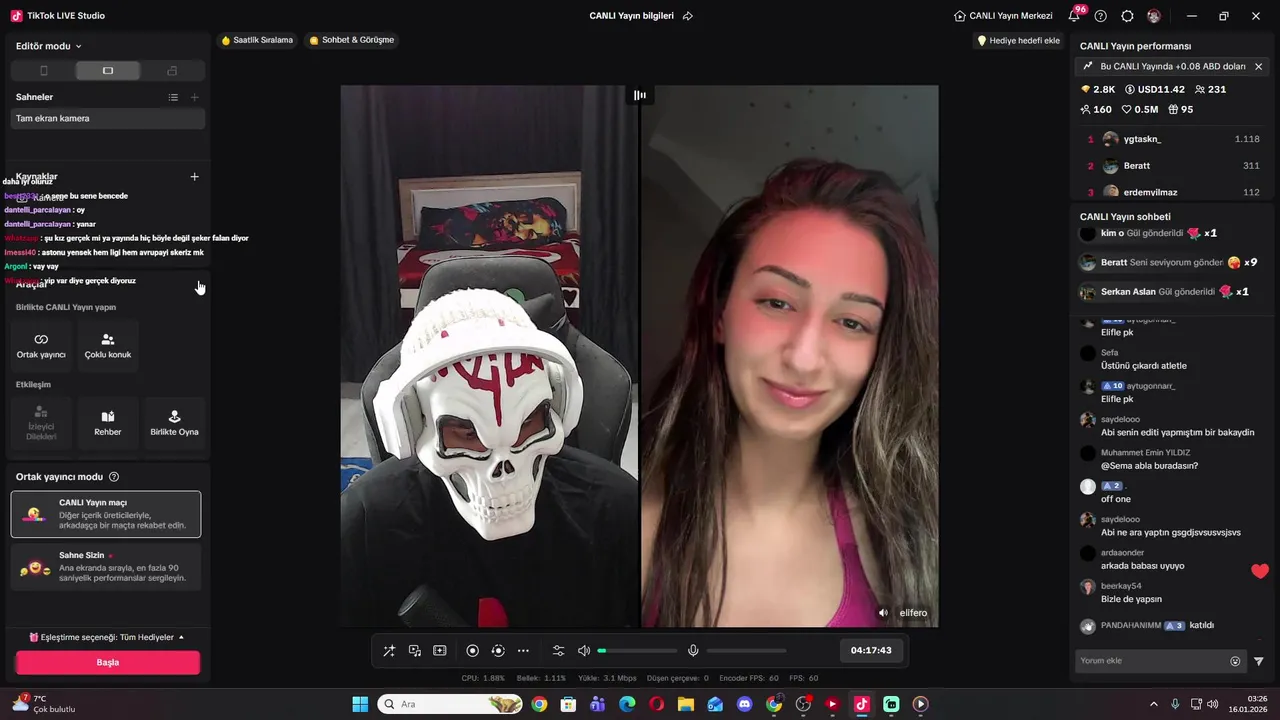The height and width of the screenshot is (720, 1280).
Task: Open the help question mark icon
Action: (x=1101, y=16)
